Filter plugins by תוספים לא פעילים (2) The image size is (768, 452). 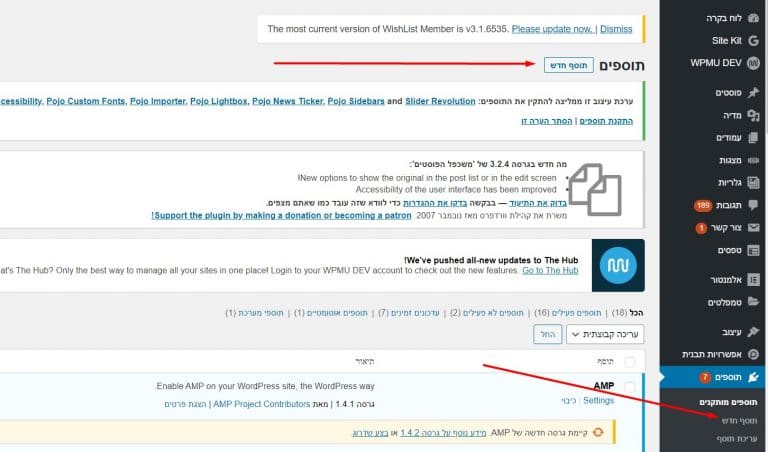[x=487, y=312]
